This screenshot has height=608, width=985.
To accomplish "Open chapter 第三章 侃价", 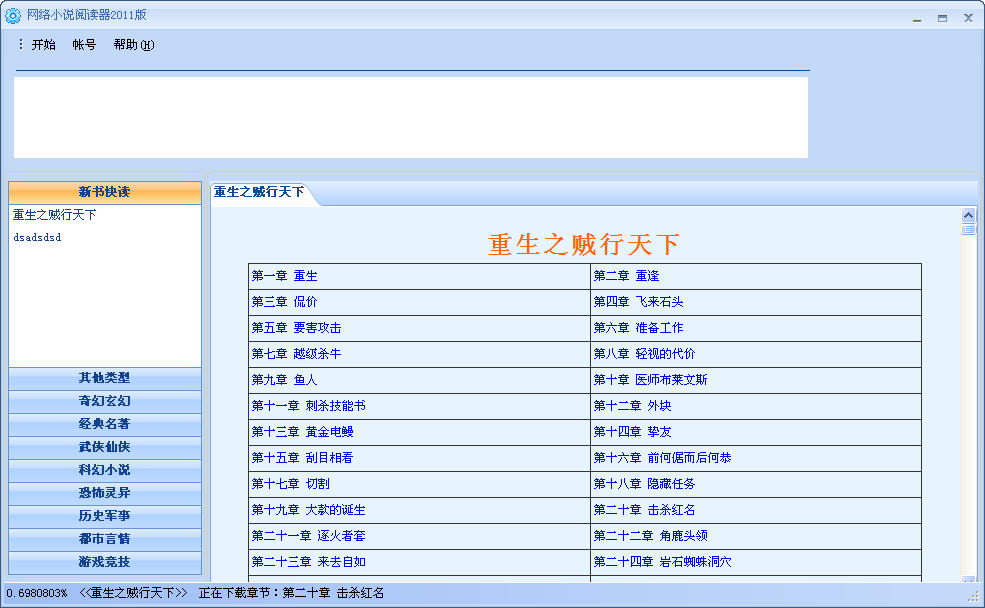I will (285, 302).
